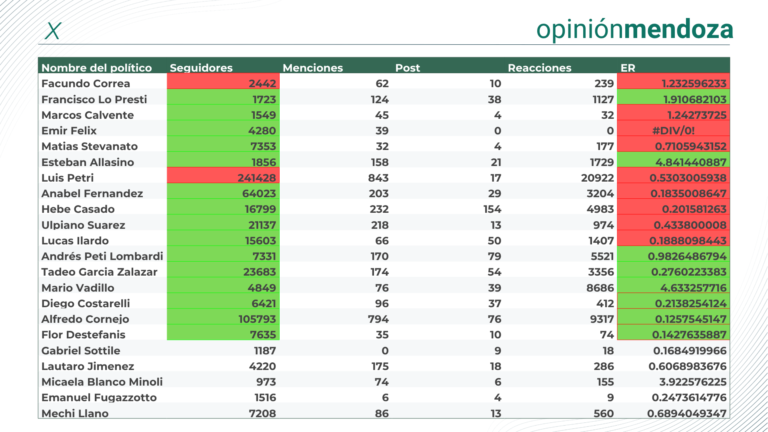Select the Mechi Llano row name
This screenshot has width=768, height=432.
(x=74, y=413)
